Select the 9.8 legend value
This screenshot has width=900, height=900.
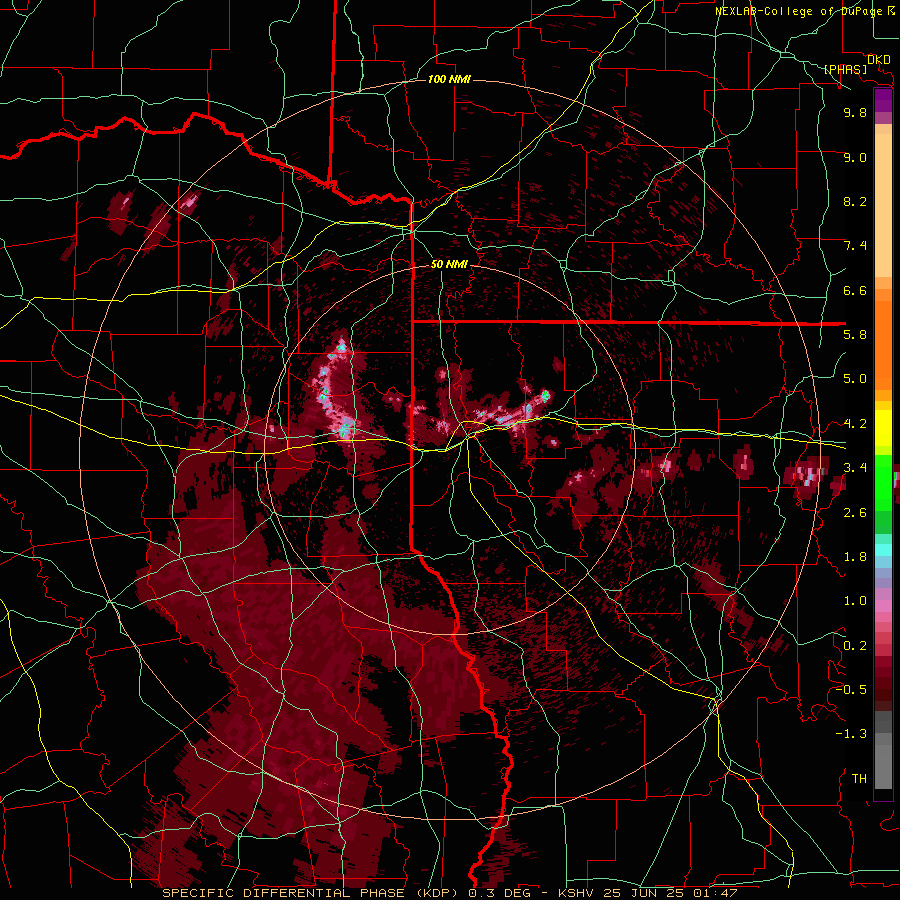(x=855, y=112)
